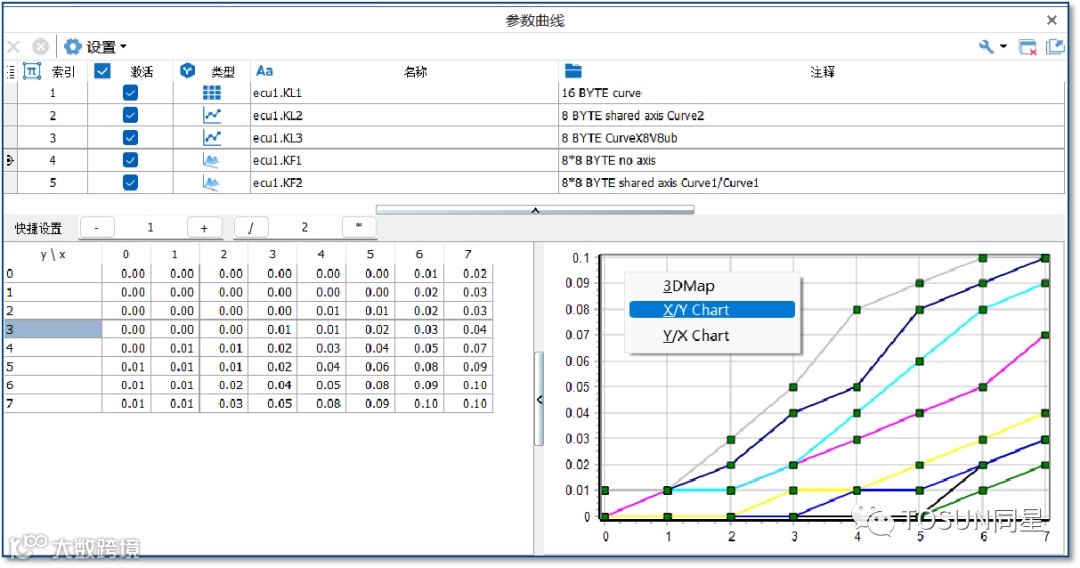This screenshot has width=1080, height=568.
Task: Toggle the activation checkbox for ecu1.KF2
Action: [130, 182]
